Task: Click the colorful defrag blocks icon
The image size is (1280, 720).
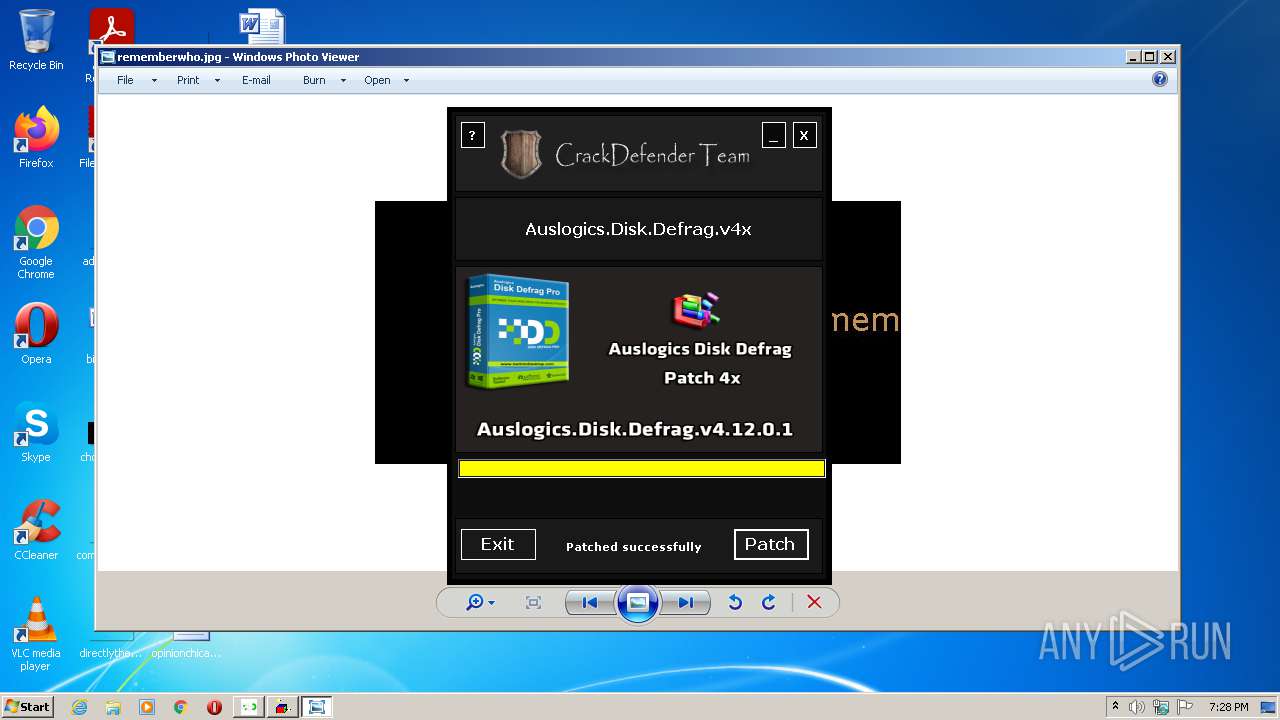Action: coord(696,310)
